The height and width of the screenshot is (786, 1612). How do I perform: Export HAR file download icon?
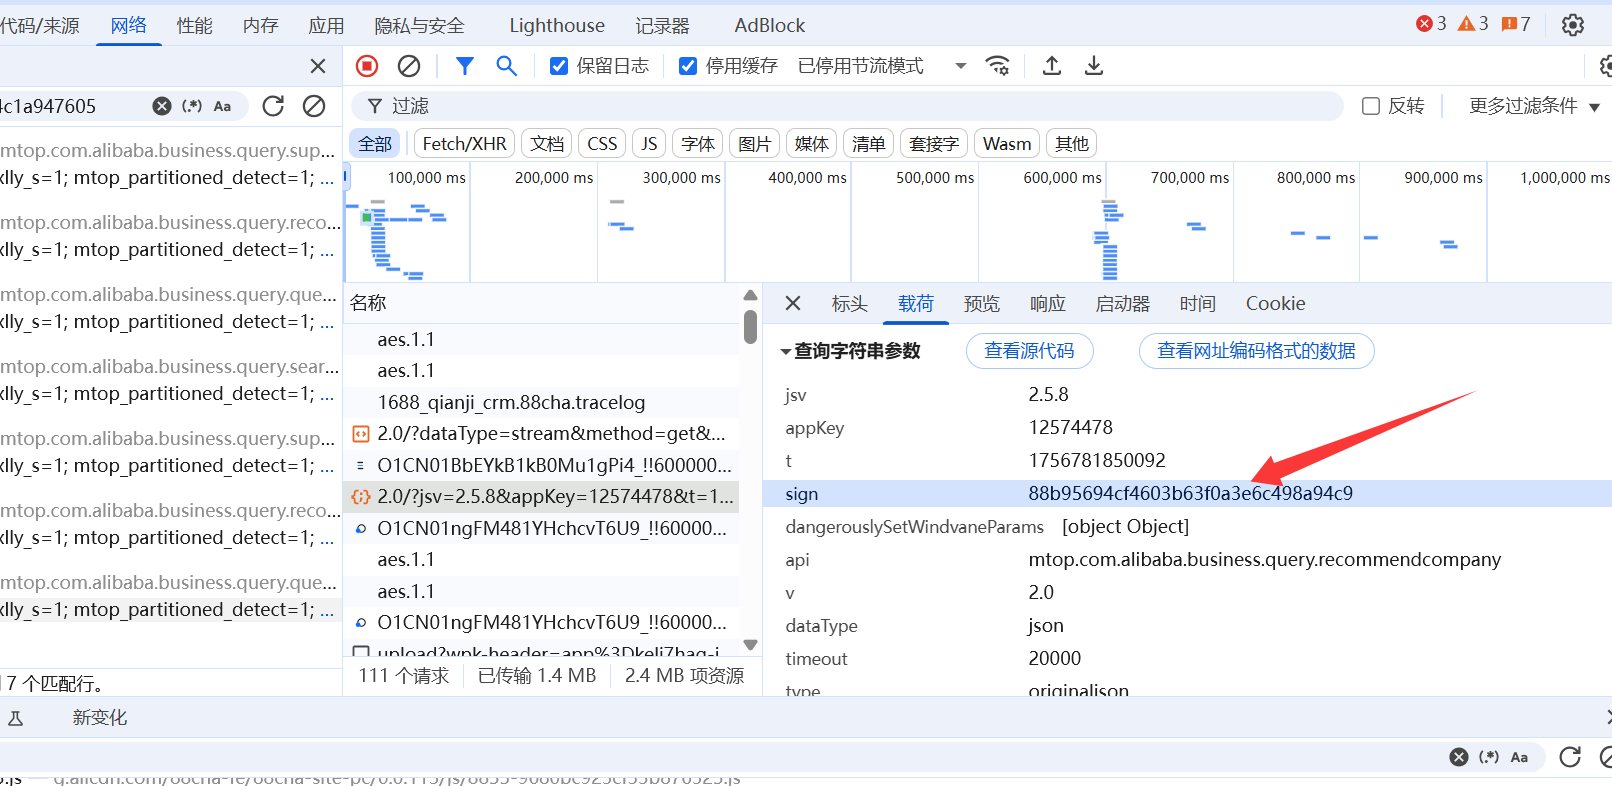pyautogui.click(x=1094, y=66)
